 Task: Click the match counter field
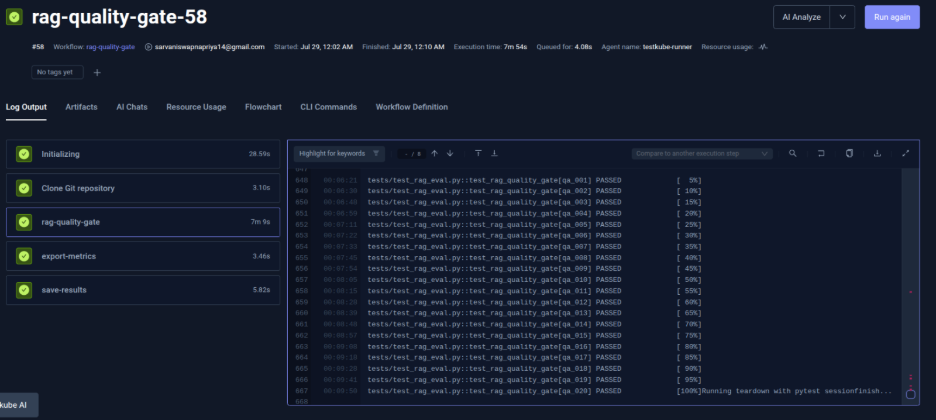[412, 154]
